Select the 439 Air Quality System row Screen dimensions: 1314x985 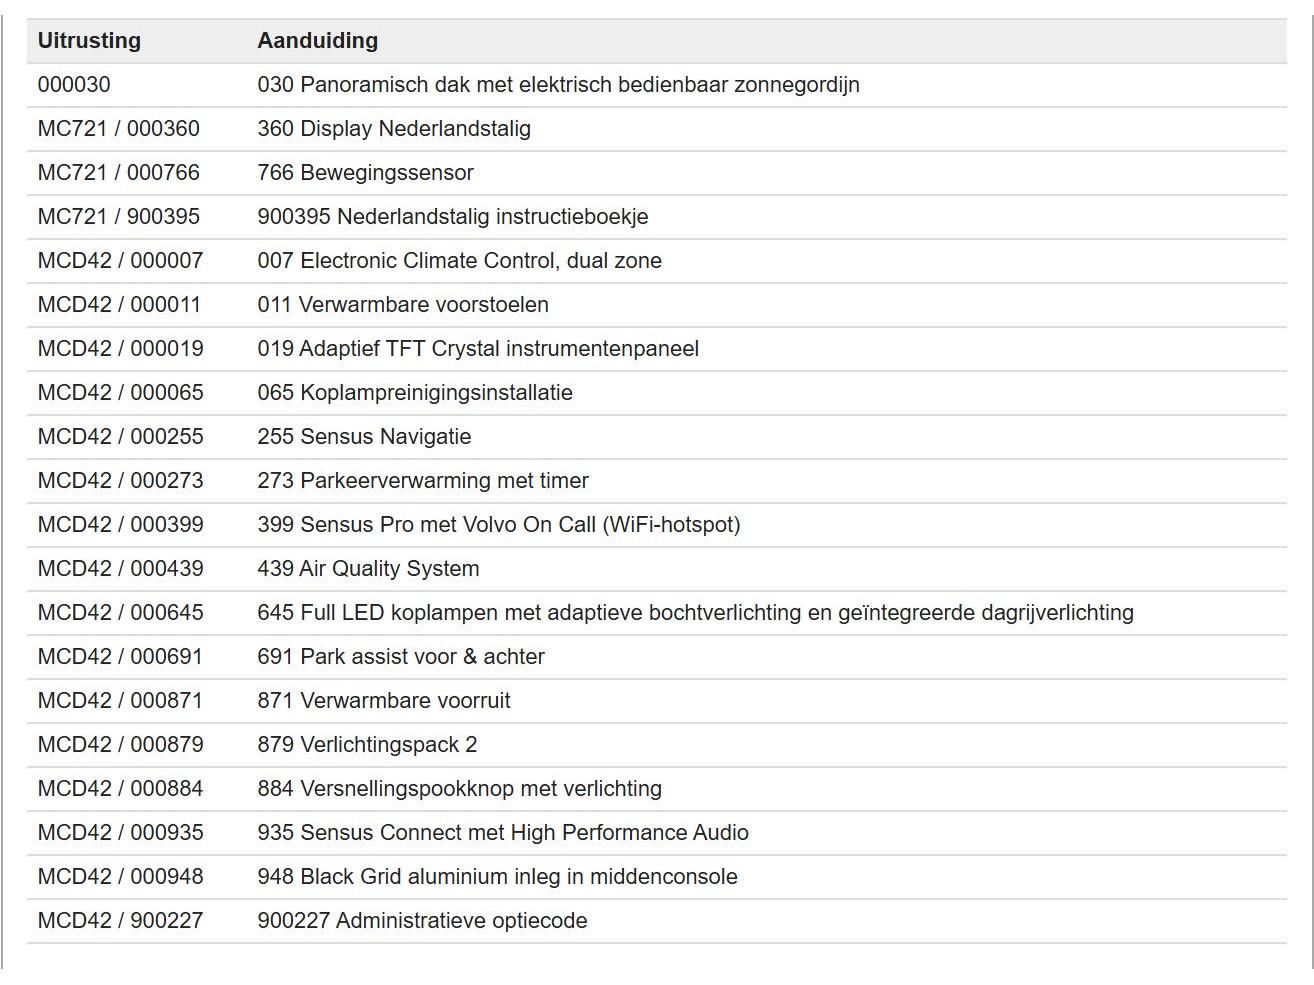pyautogui.click(x=656, y=569)
